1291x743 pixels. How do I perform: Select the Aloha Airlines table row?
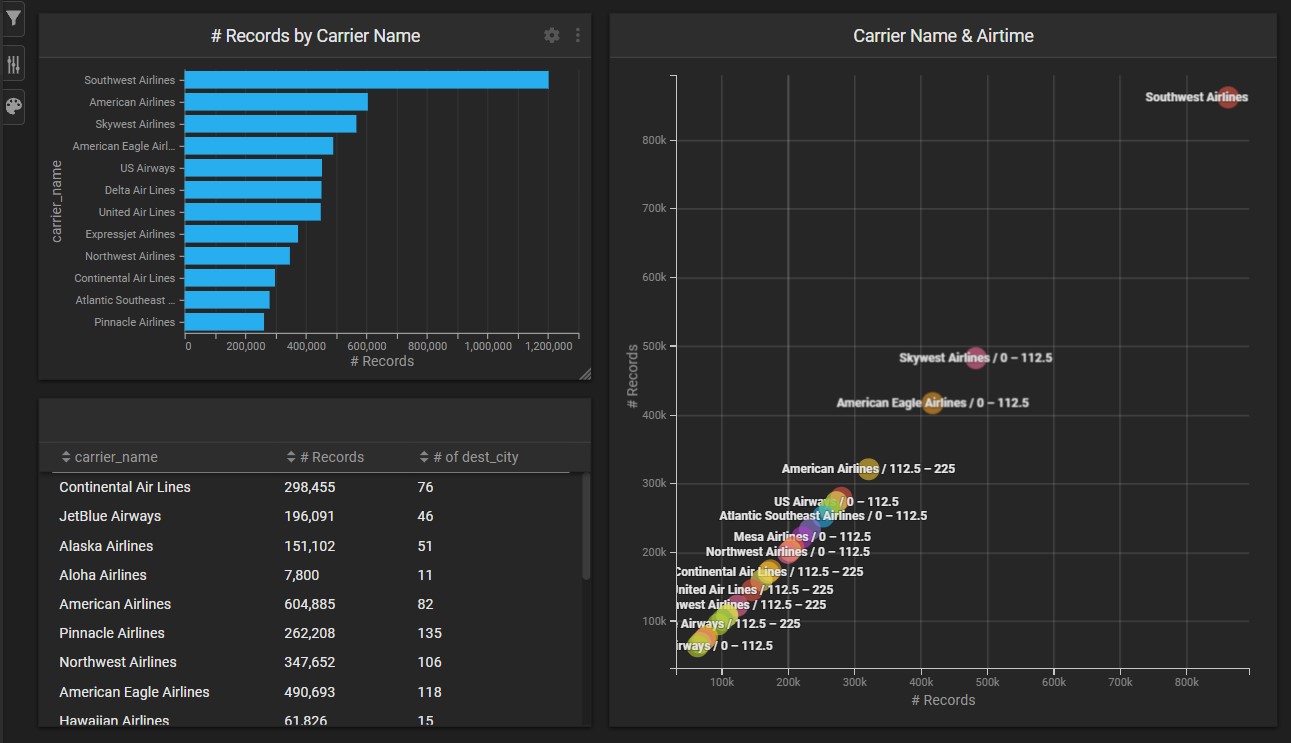pyautogui.click(x=103, y=575)
